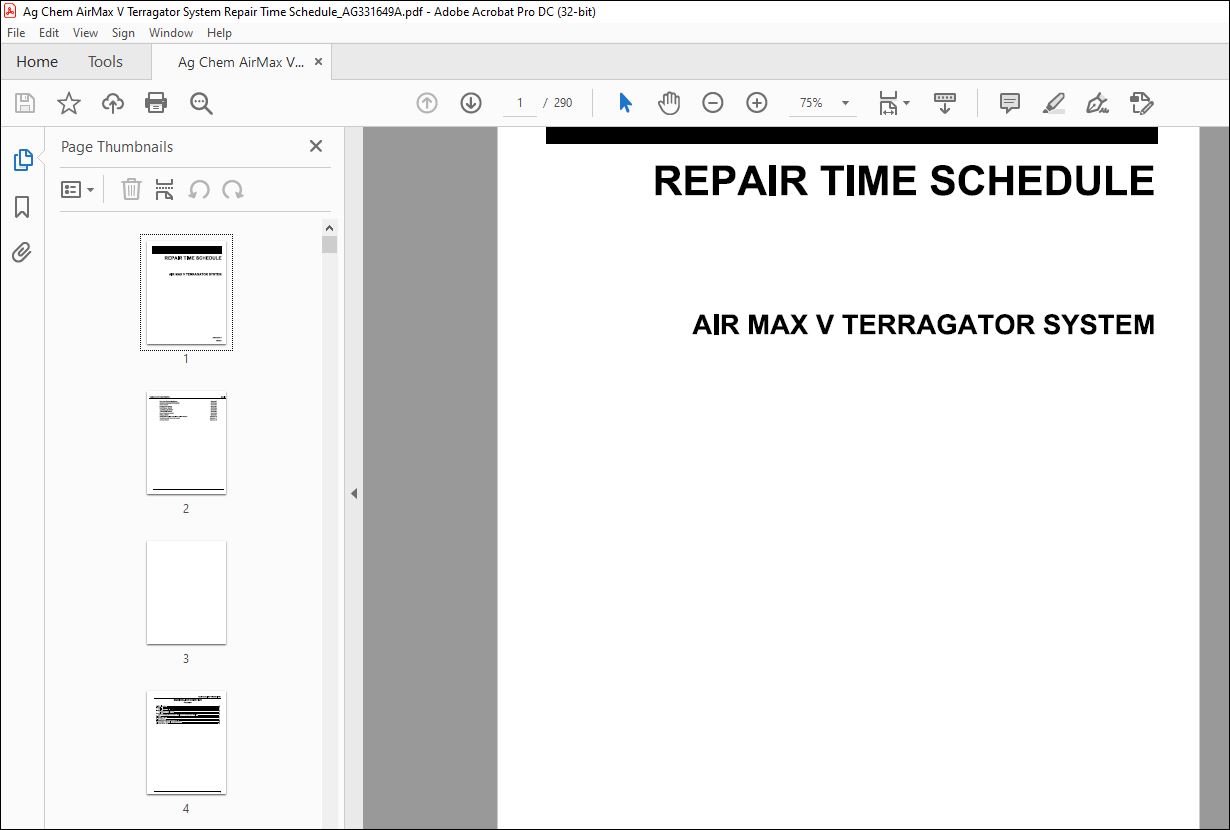Toggle the Page Thumbnails panel icon

tap(22, 160)
